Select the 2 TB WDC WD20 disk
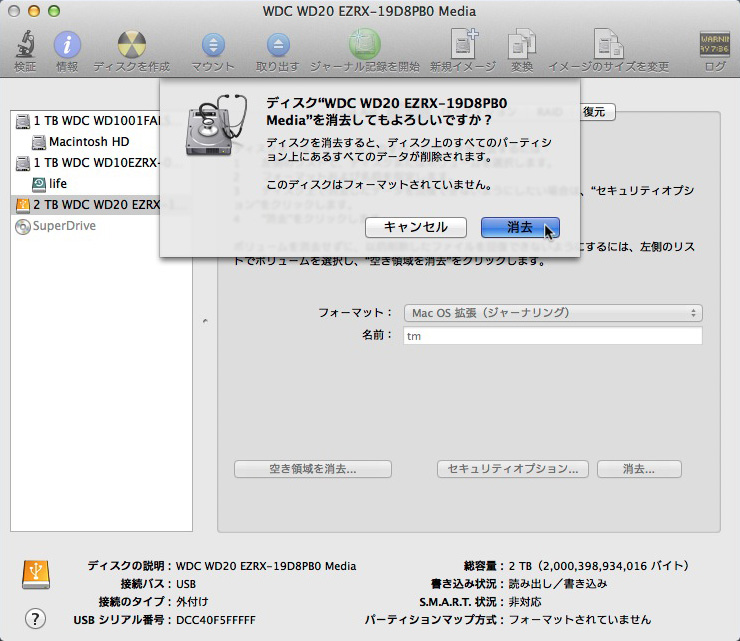 click(96, 205)
